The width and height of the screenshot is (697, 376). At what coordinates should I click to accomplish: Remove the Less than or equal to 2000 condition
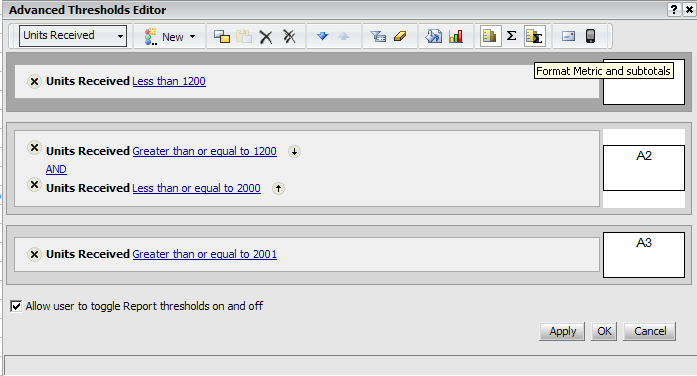tap(34, 184)
